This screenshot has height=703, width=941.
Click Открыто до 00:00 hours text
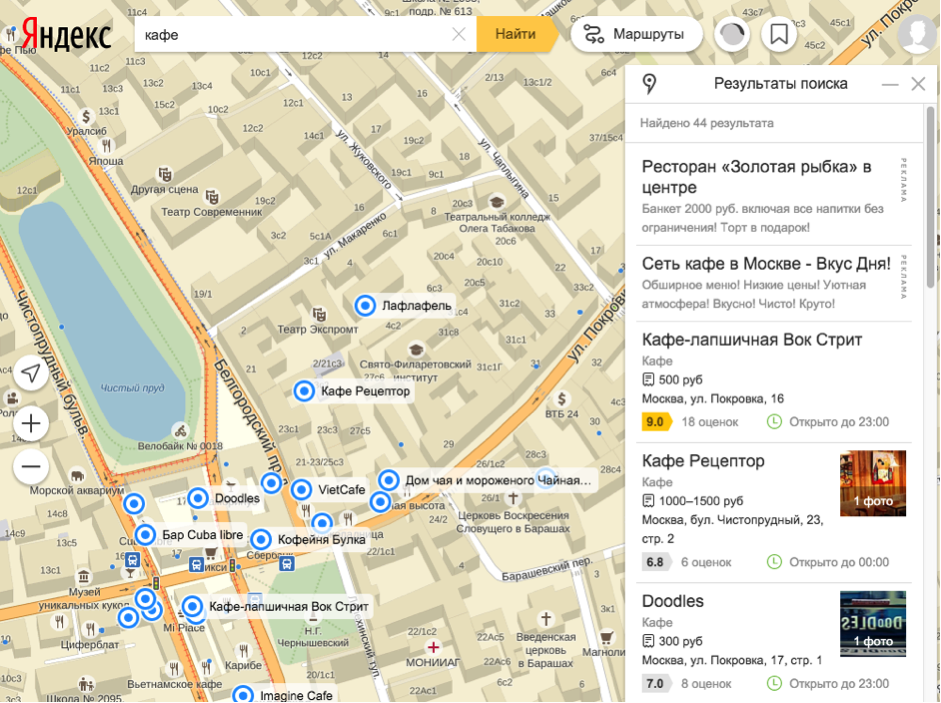839,563
